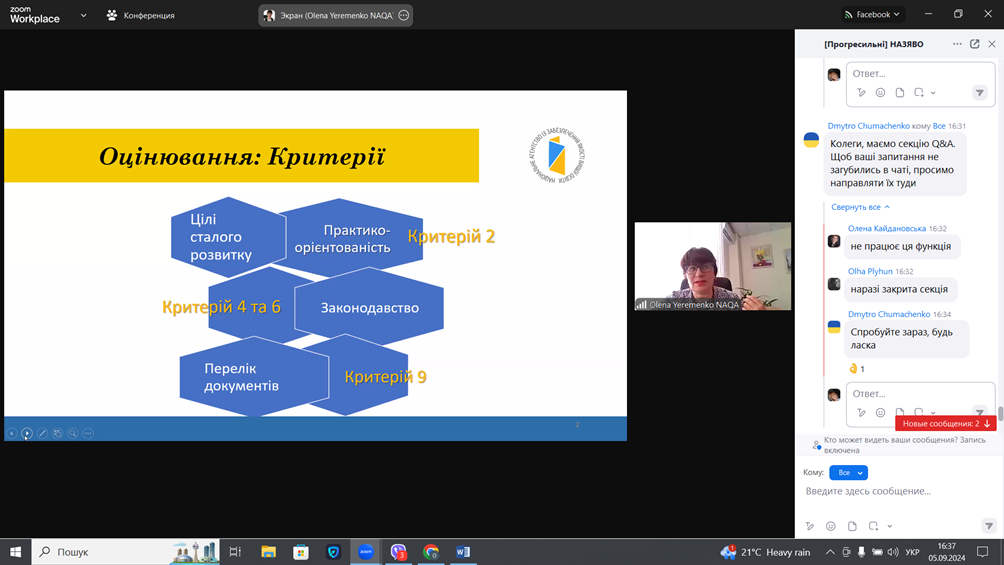Open Task View on the taskbar
The width and height of the screenshot is (1004, 565).
(x=235, y=552)
